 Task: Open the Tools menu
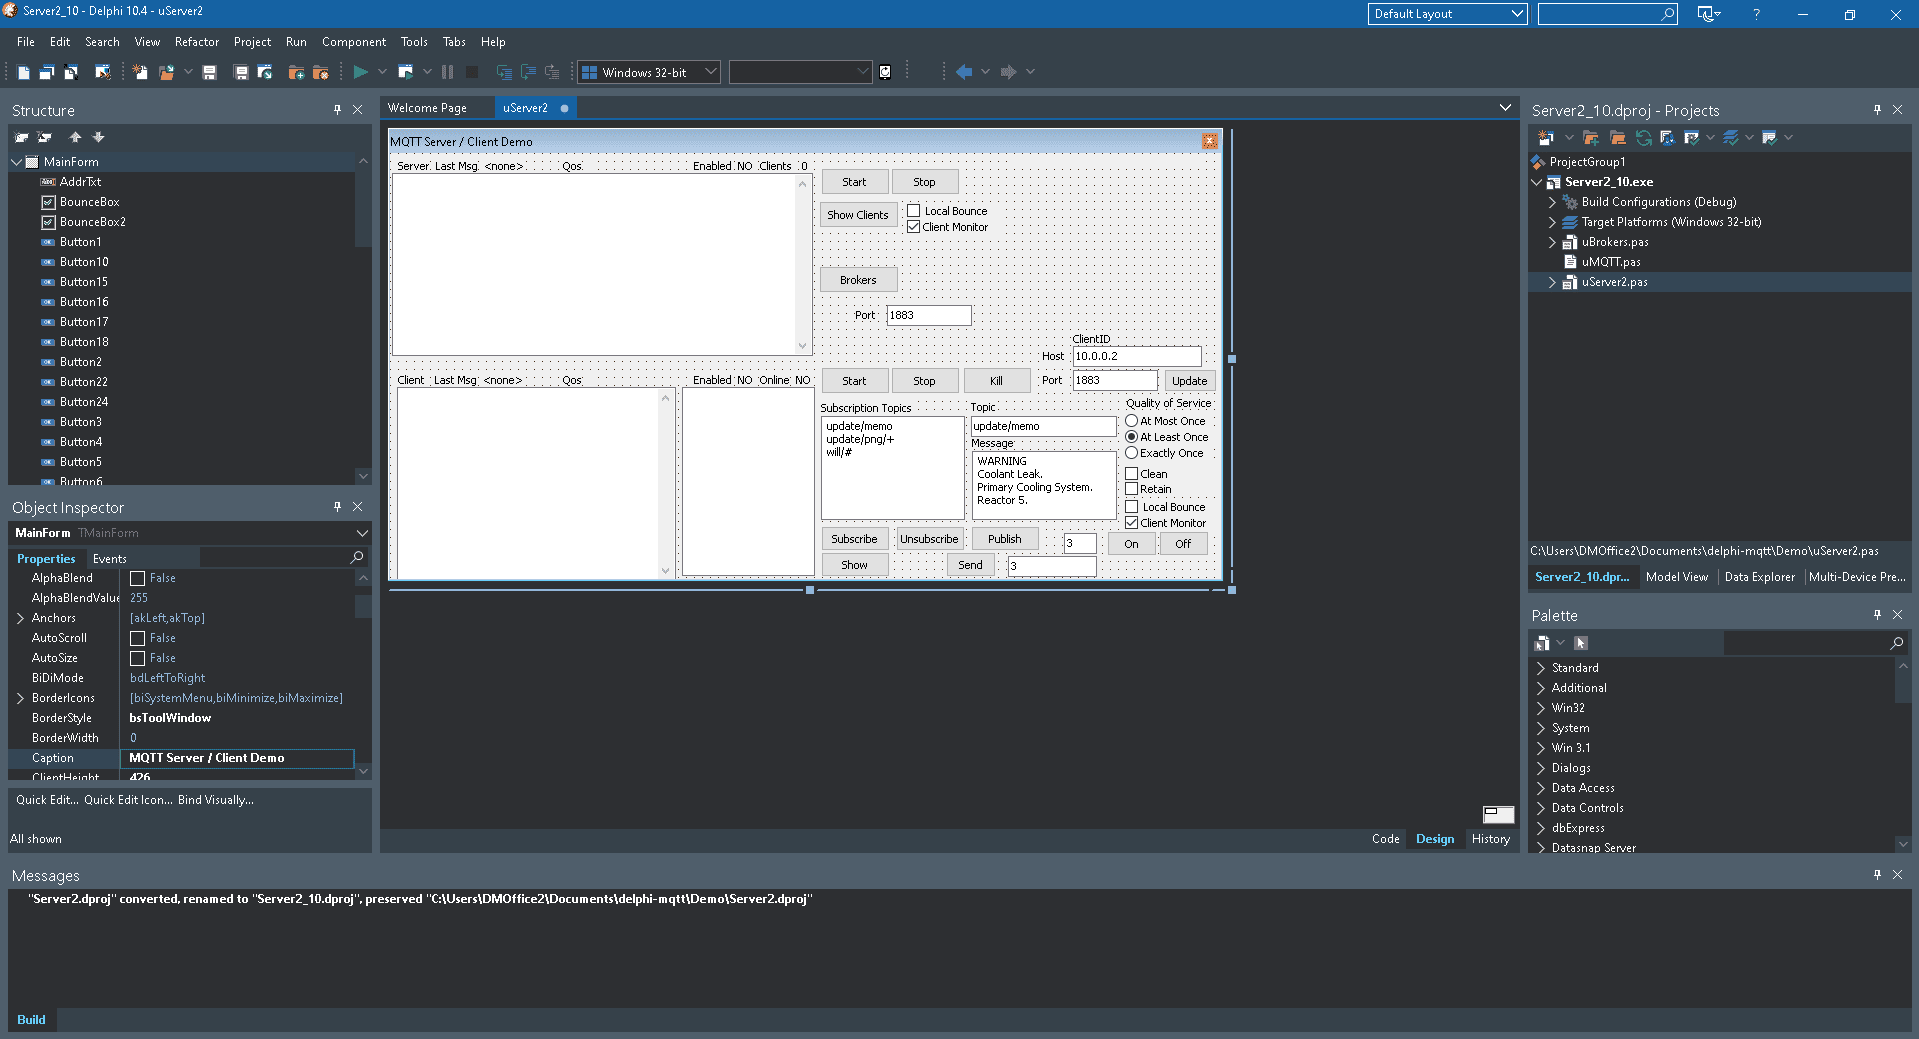(414, 42)
